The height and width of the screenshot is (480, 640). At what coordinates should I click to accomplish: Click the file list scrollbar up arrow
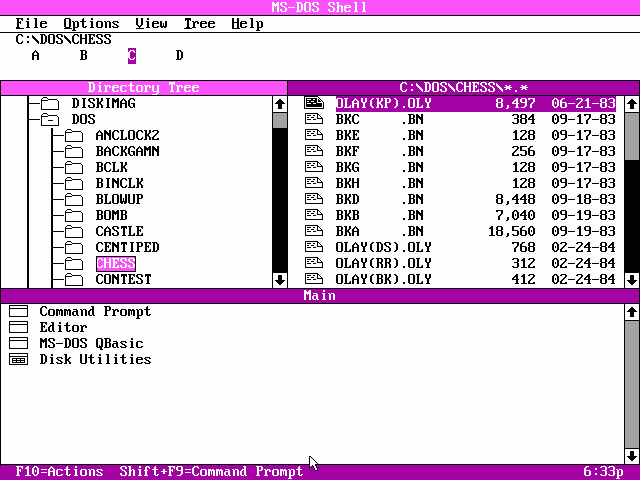click(x=631, y=104)
